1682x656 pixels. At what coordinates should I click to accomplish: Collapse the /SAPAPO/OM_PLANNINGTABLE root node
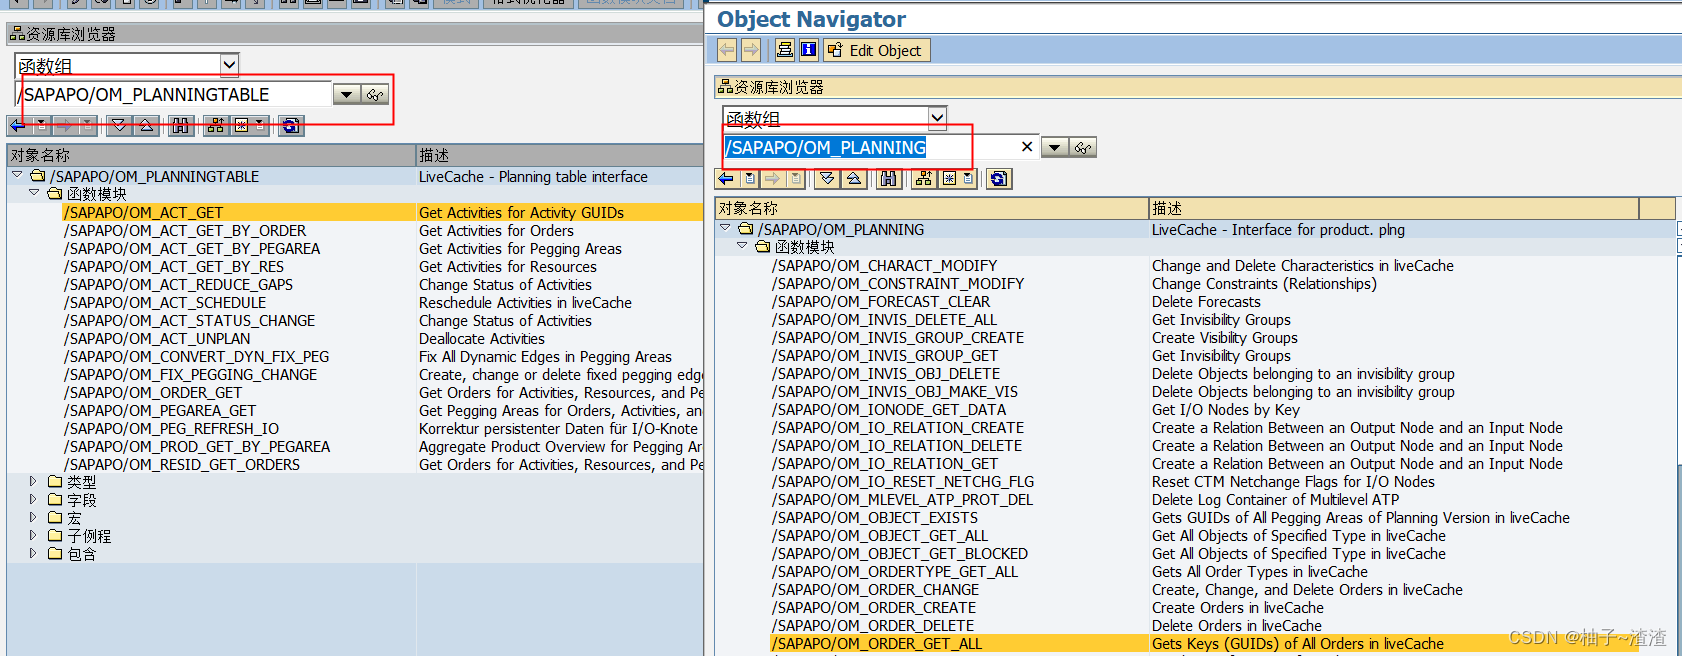tap(17, 175)
